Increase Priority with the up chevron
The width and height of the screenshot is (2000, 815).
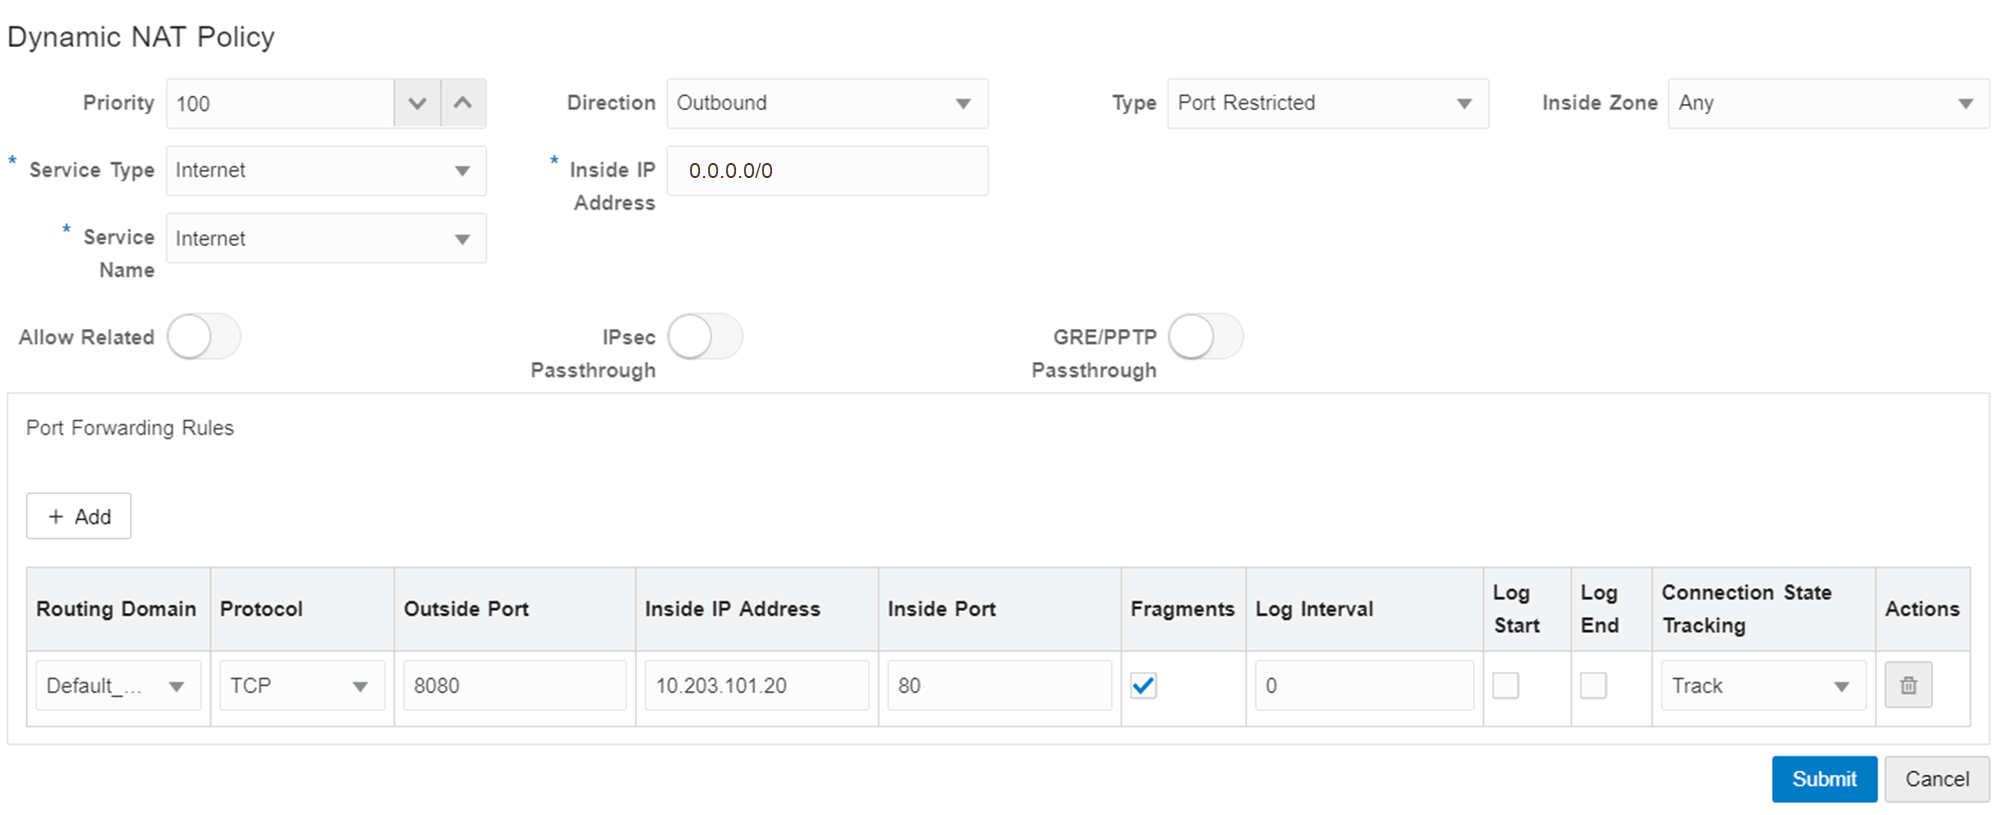(x=463, y=104)
